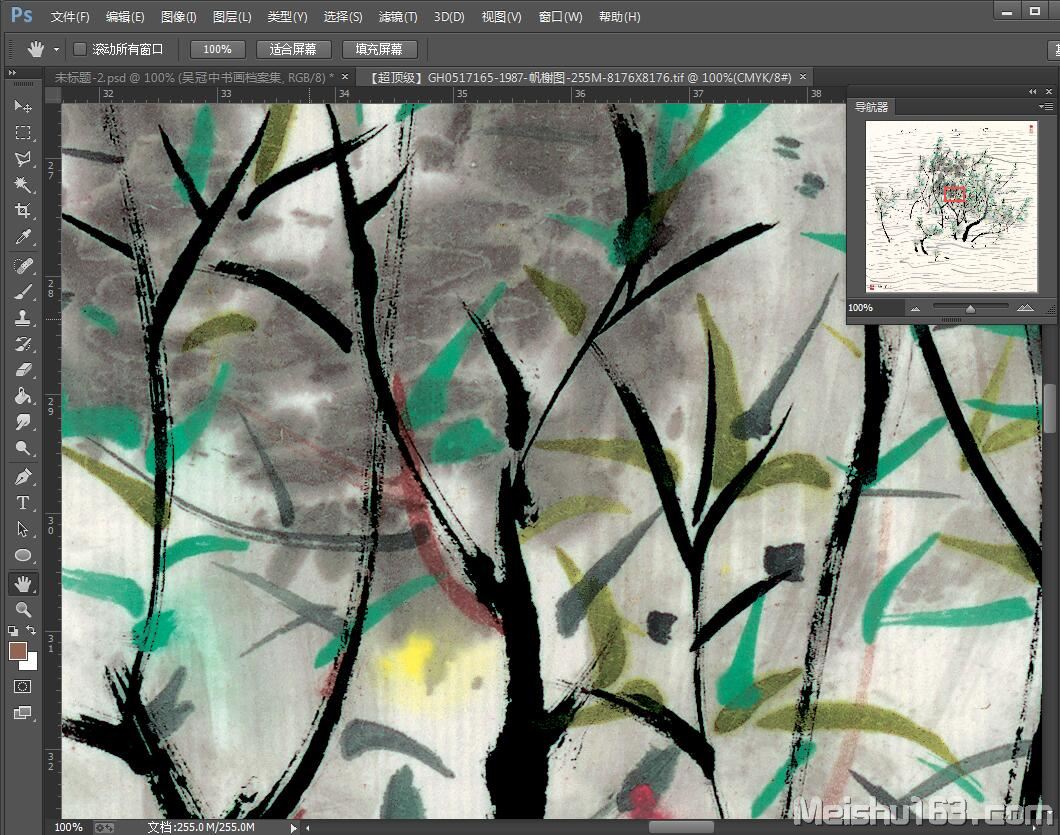This screenshot has width=1060, height=835.
Task: Select the Brush tool
Action: 23,292
